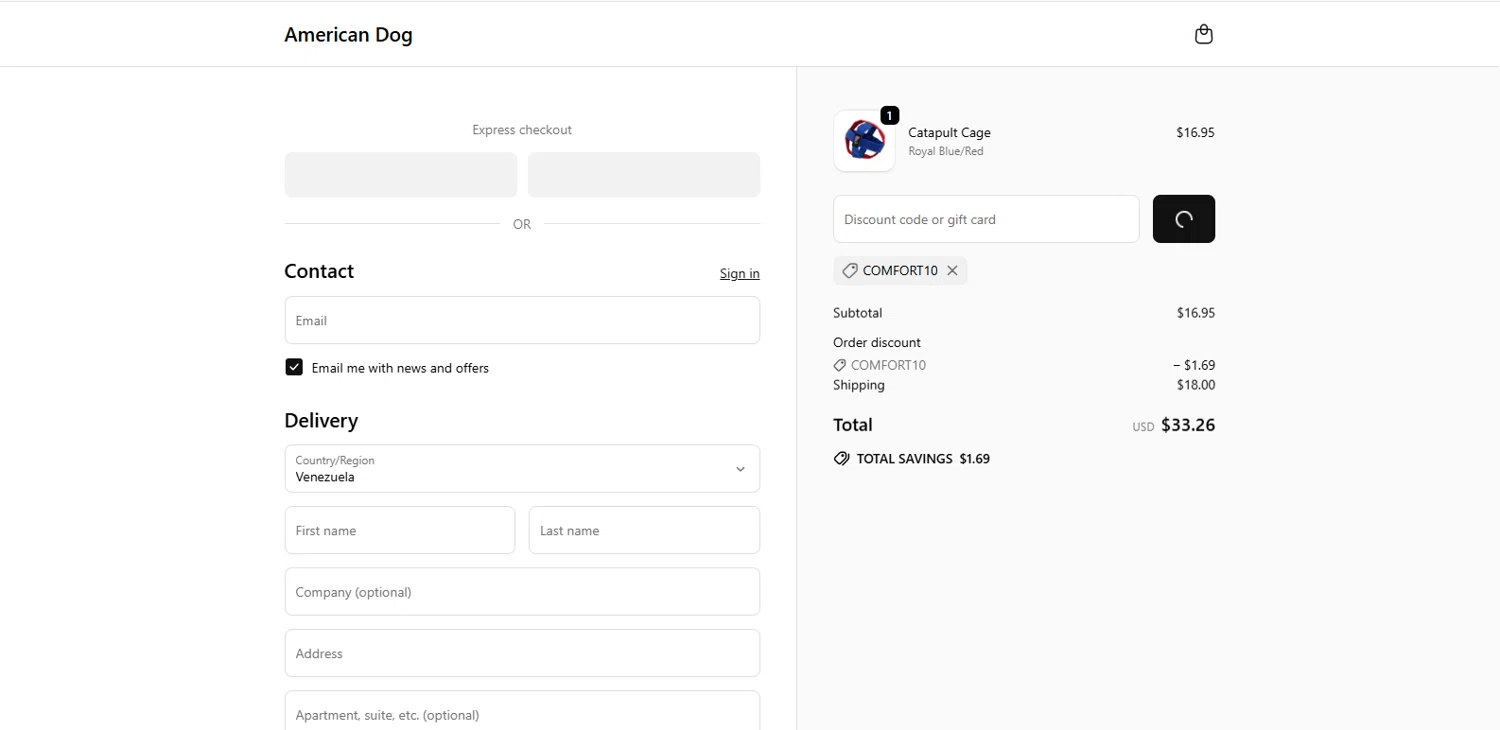Click the TOTAL SAVINGS $1.69 text
The width and height of the screenshot is (1500, 730).
pos(923,459)
